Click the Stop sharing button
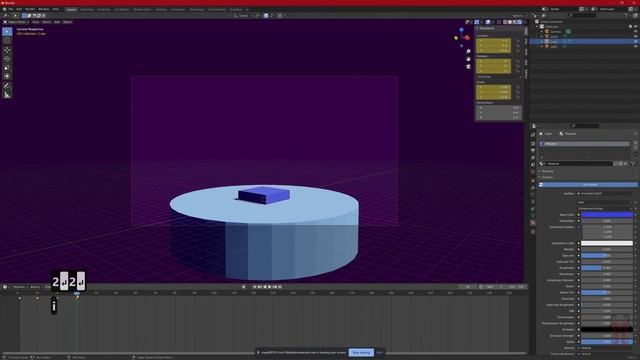The height and width of the screenshot is (360, 640). (x=361, y=353)
